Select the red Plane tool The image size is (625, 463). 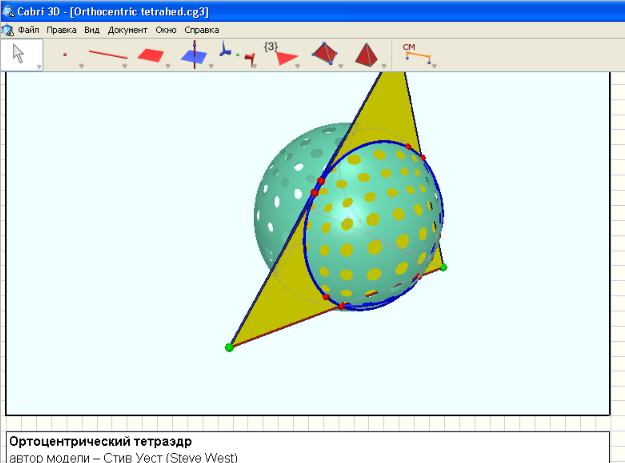[x=151, y=55]
